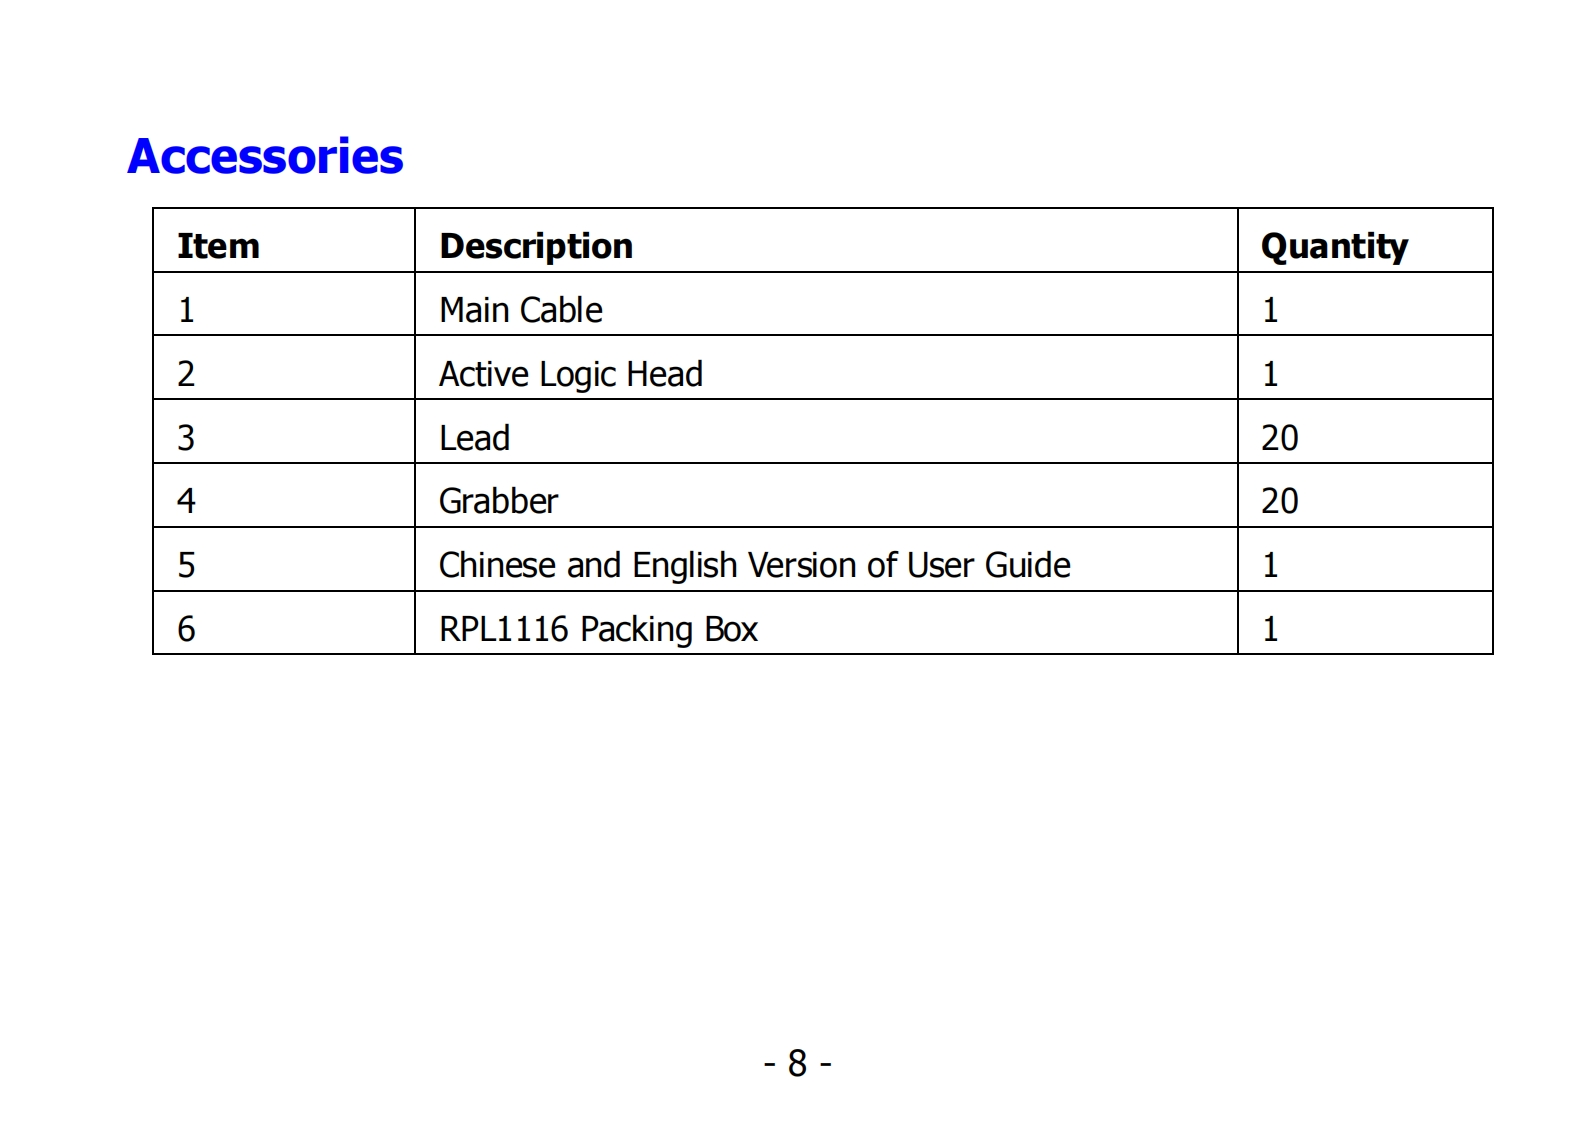Click the Accessories heading

click(265, 157)
